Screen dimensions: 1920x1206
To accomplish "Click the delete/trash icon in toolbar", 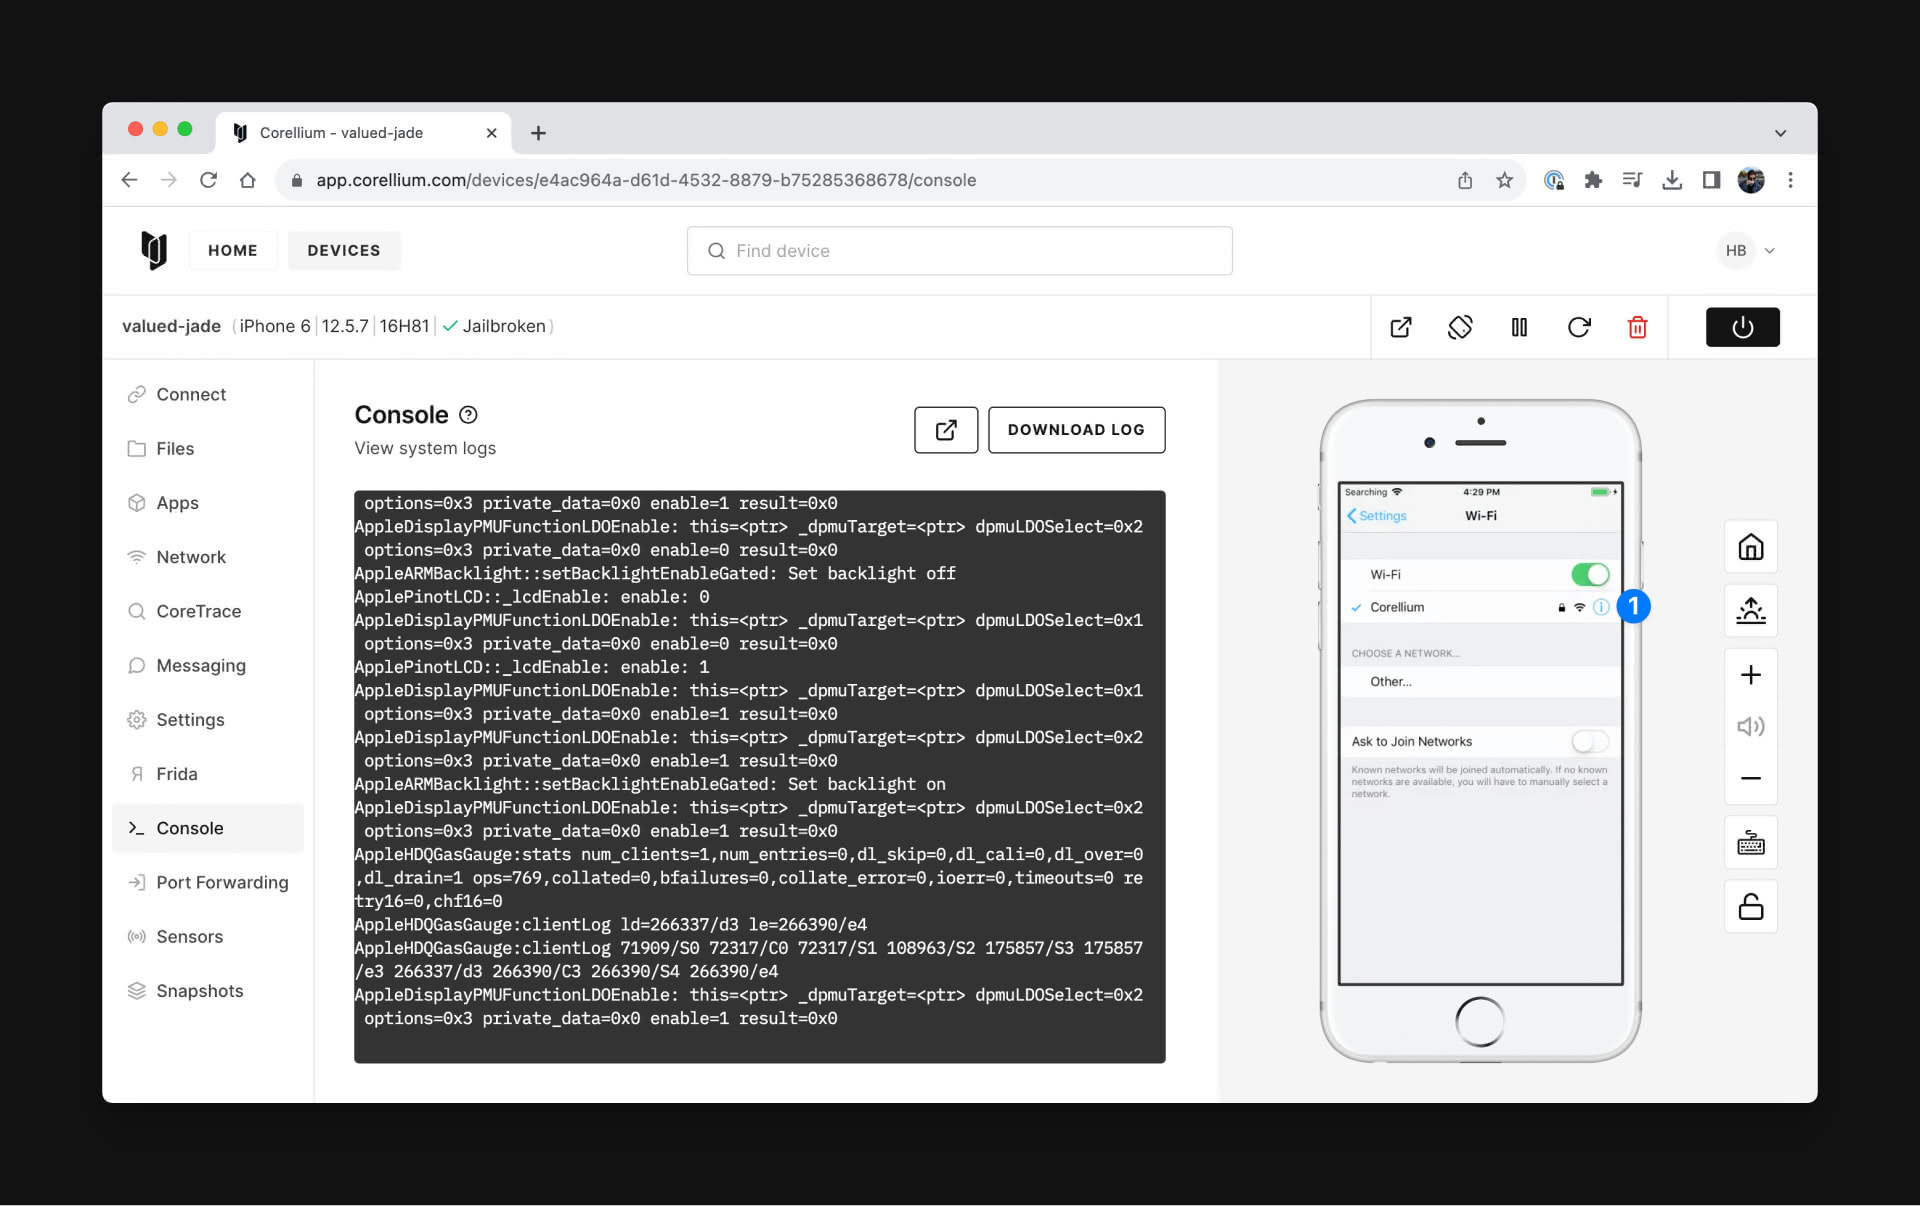I will point(1639,327).
